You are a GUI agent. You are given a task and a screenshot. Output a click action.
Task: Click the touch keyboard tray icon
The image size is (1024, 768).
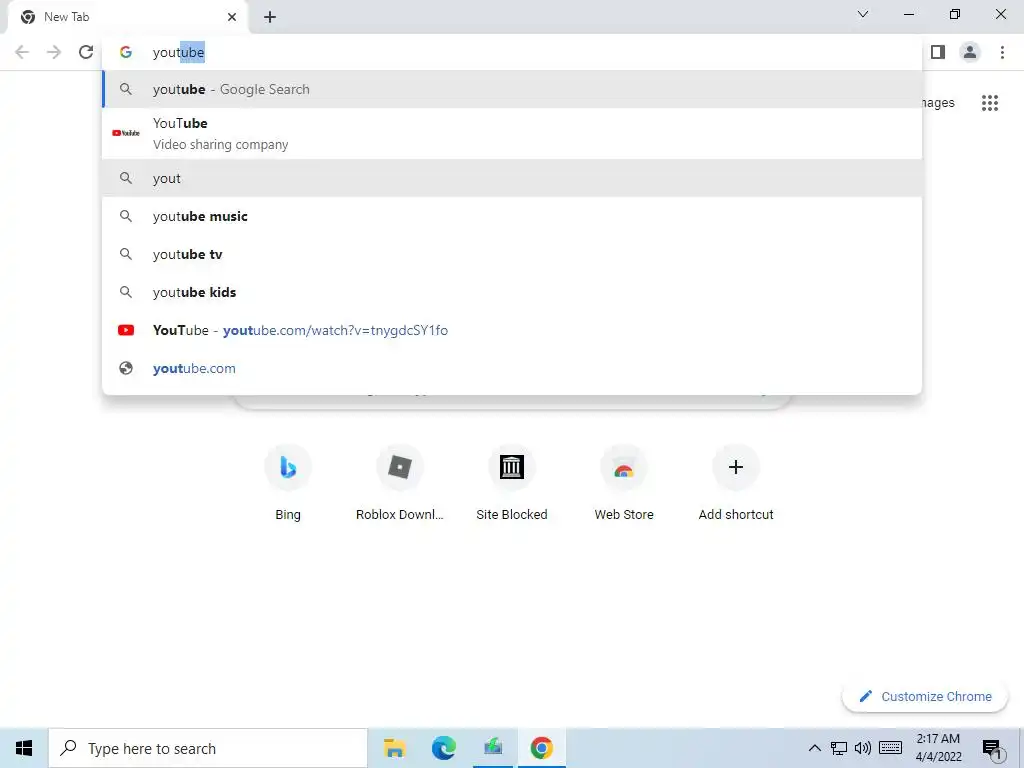click(x=891, y=748)
